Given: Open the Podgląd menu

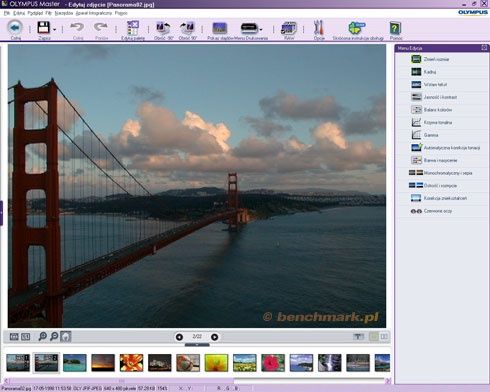Looking at the screenshot, I should (35, 13).
